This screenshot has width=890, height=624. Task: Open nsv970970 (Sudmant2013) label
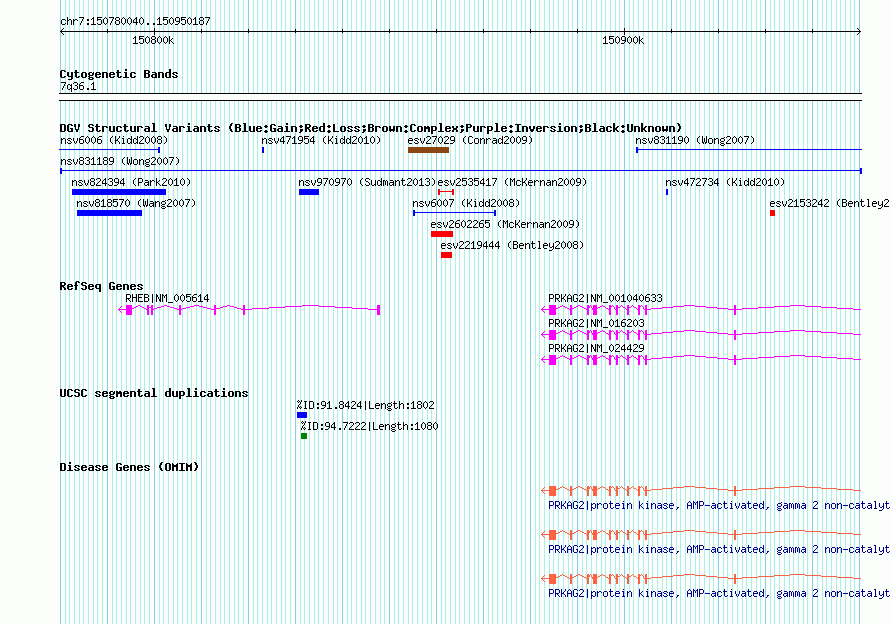pos(367,182)
